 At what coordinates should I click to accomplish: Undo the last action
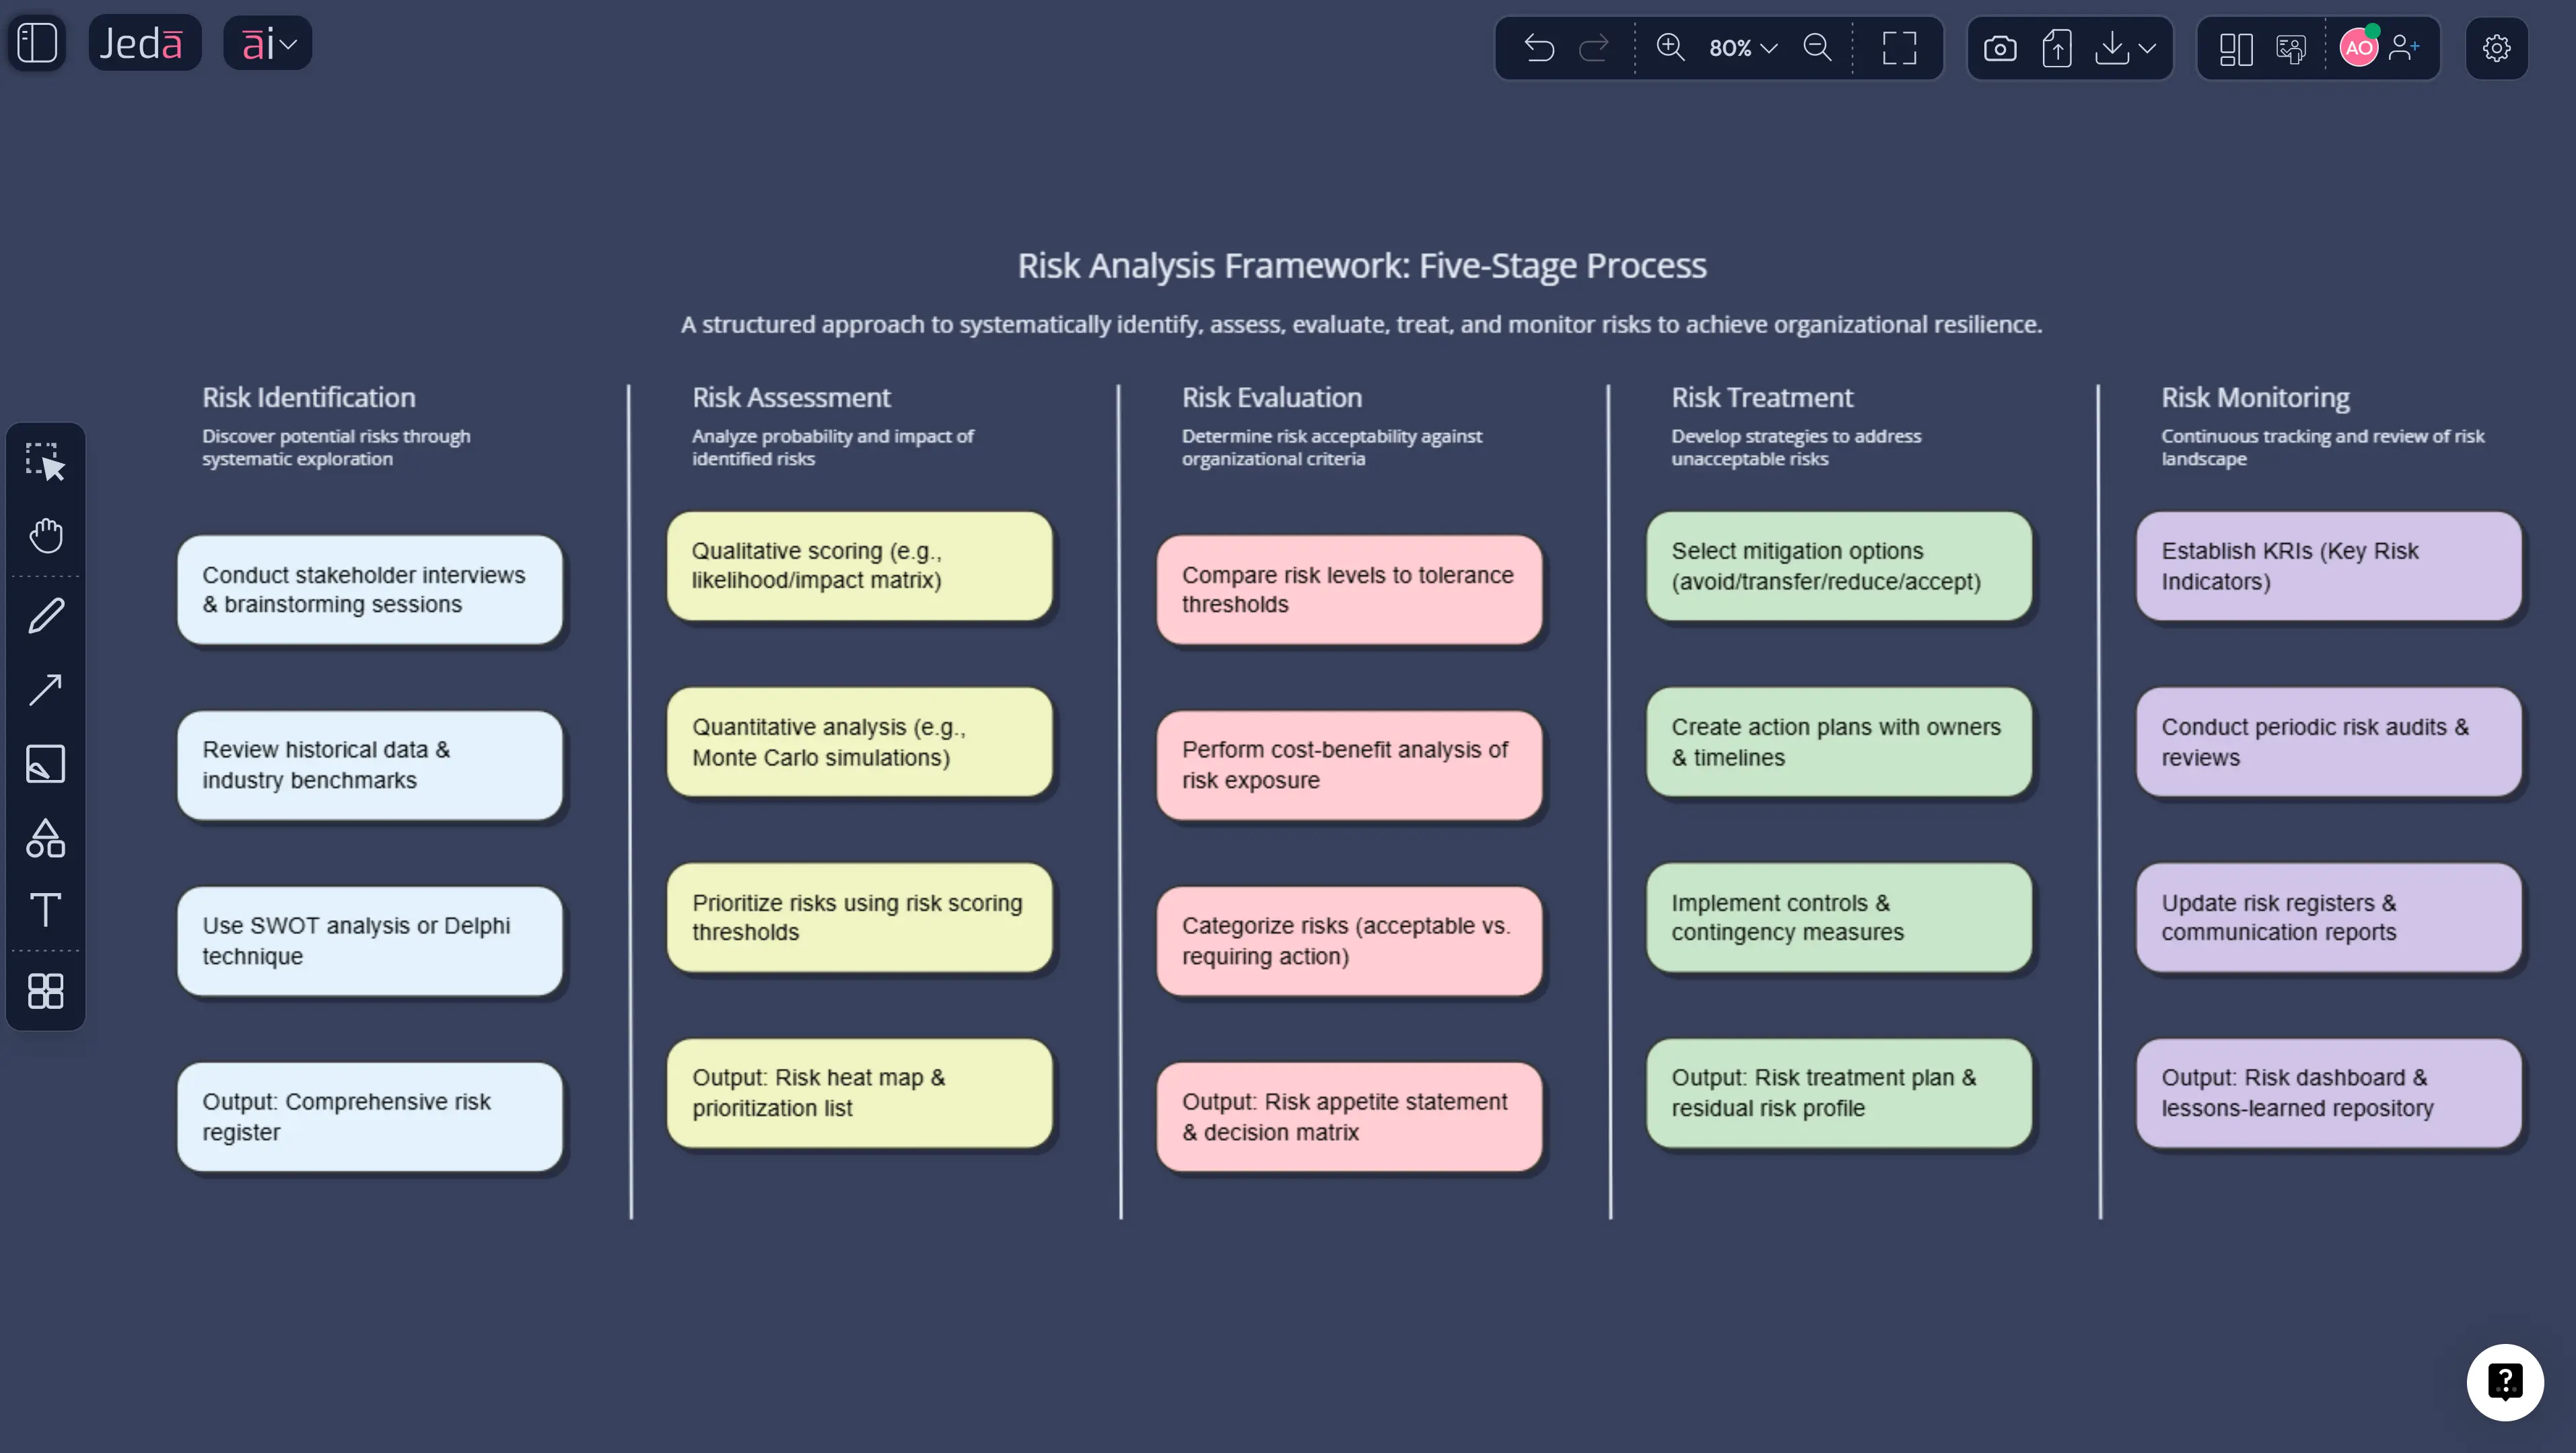point(1539,47)
